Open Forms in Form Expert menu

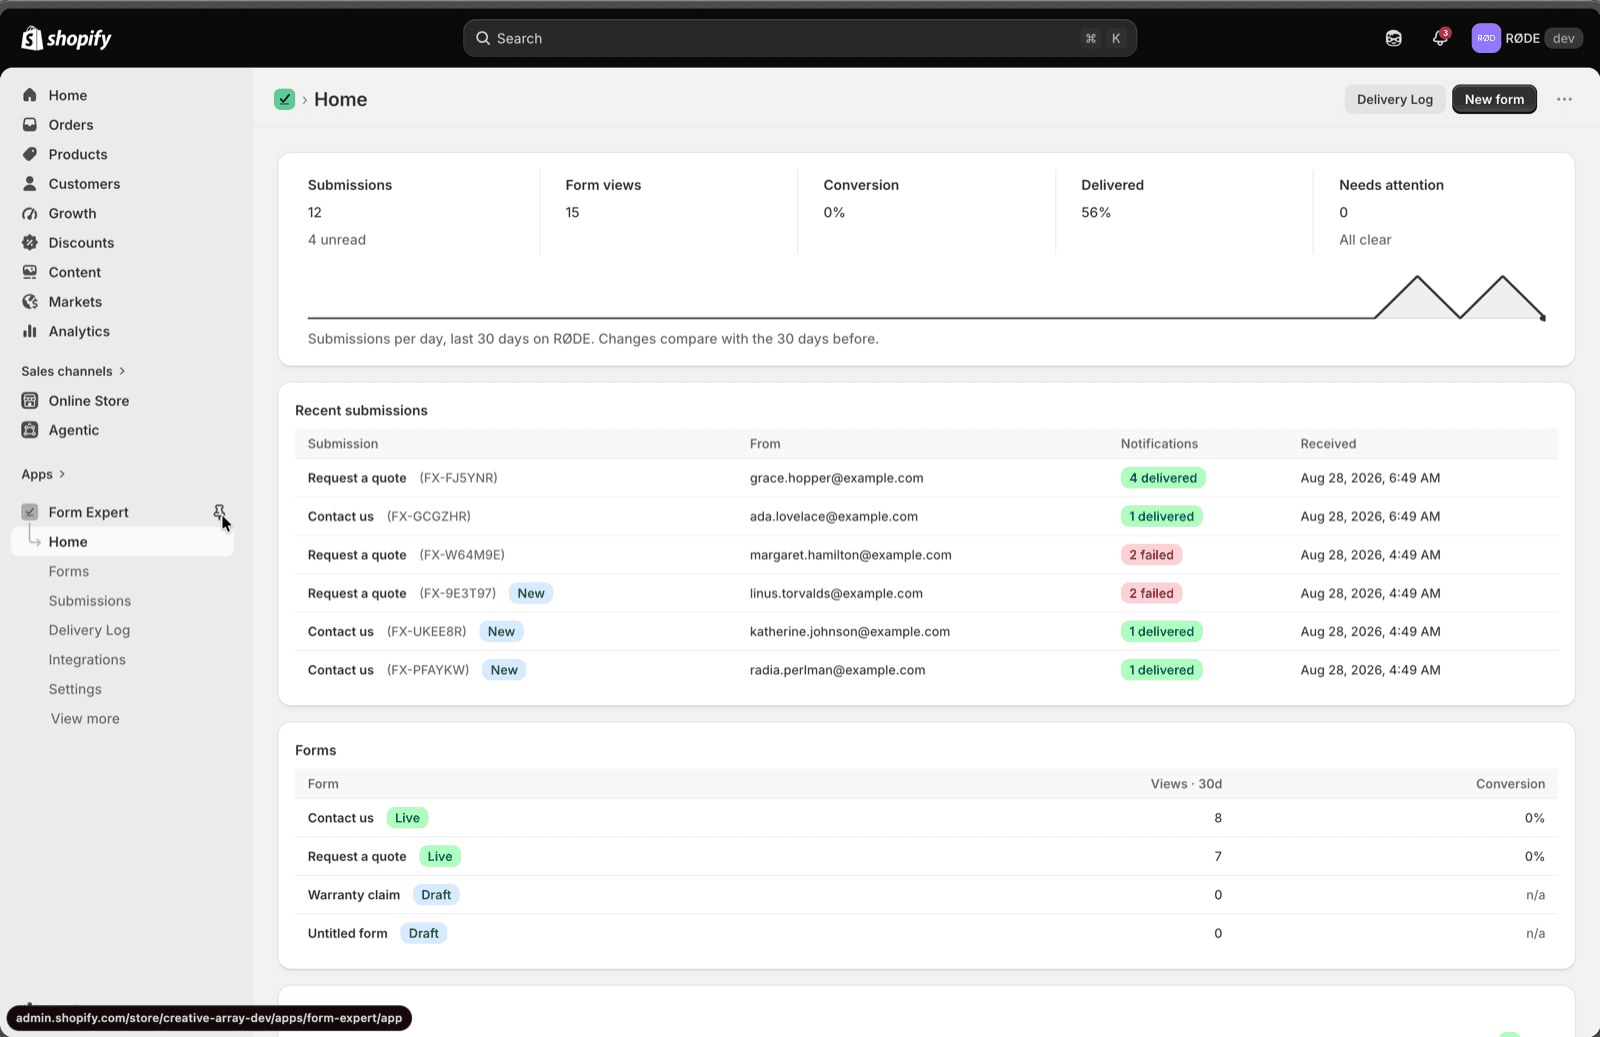pos(69,571)
